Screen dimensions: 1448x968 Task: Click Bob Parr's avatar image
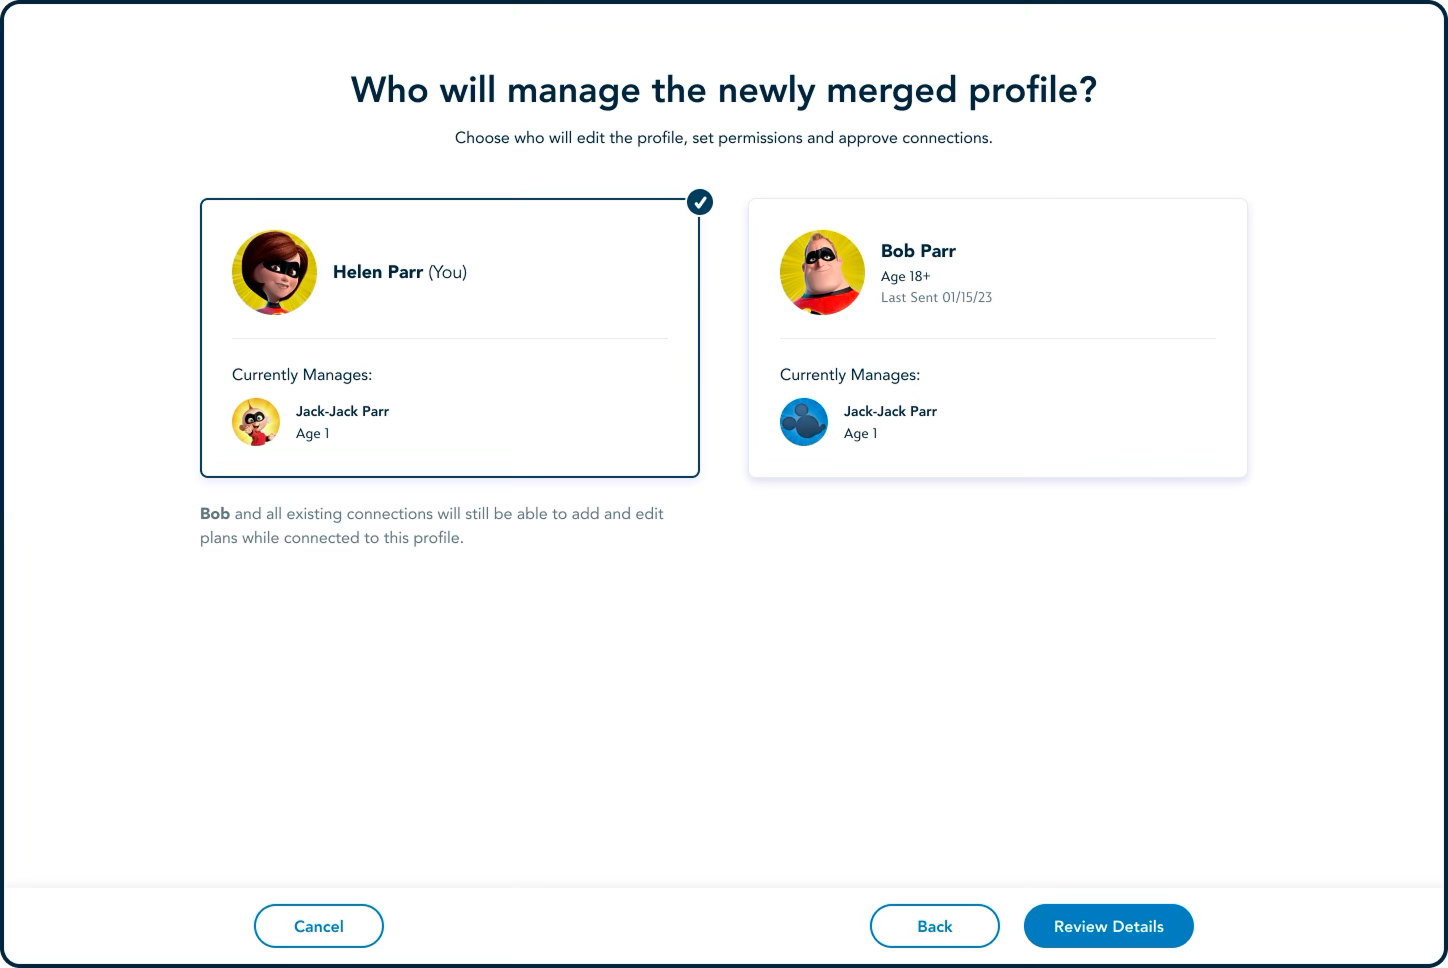coord(822,272)
